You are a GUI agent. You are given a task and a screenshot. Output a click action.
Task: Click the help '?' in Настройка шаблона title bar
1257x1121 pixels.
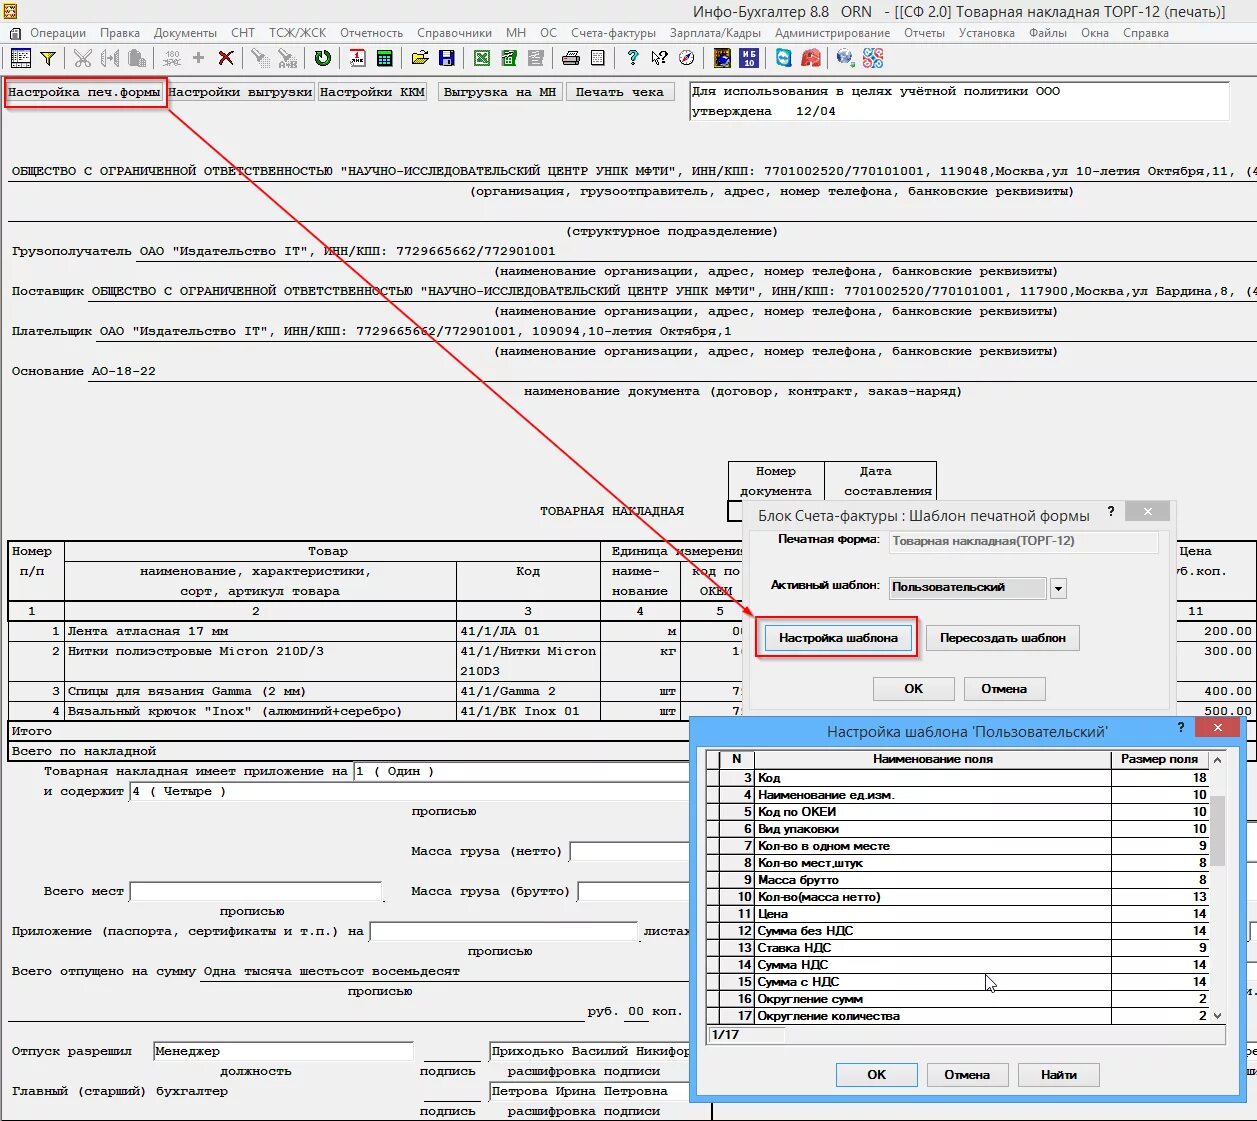click(x=1181, y=727)
